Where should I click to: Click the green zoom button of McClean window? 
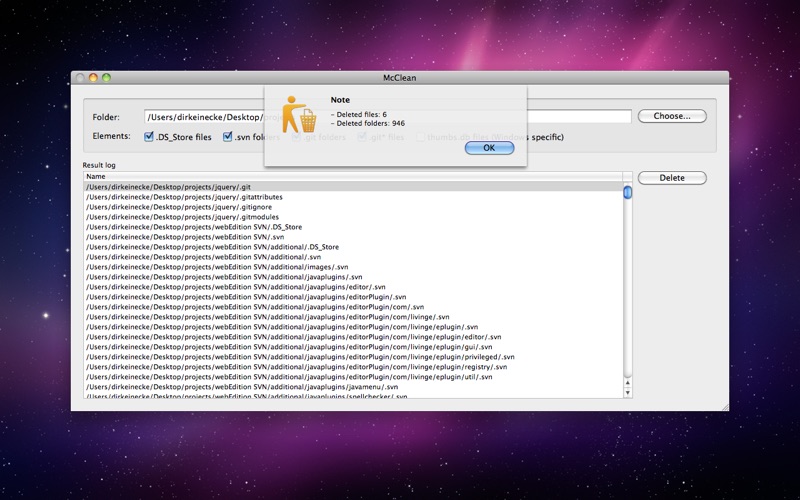click(106, 78)
